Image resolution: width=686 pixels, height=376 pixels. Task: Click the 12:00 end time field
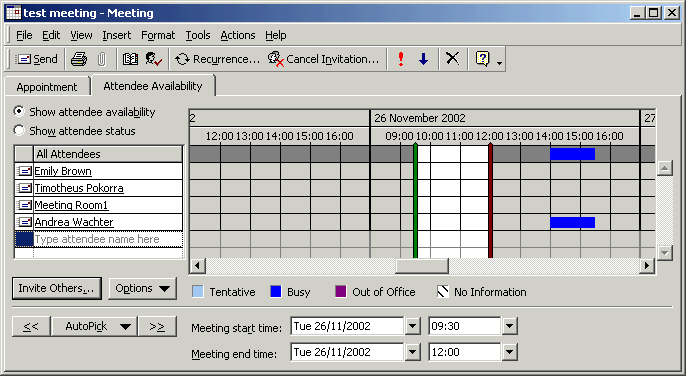465,352
